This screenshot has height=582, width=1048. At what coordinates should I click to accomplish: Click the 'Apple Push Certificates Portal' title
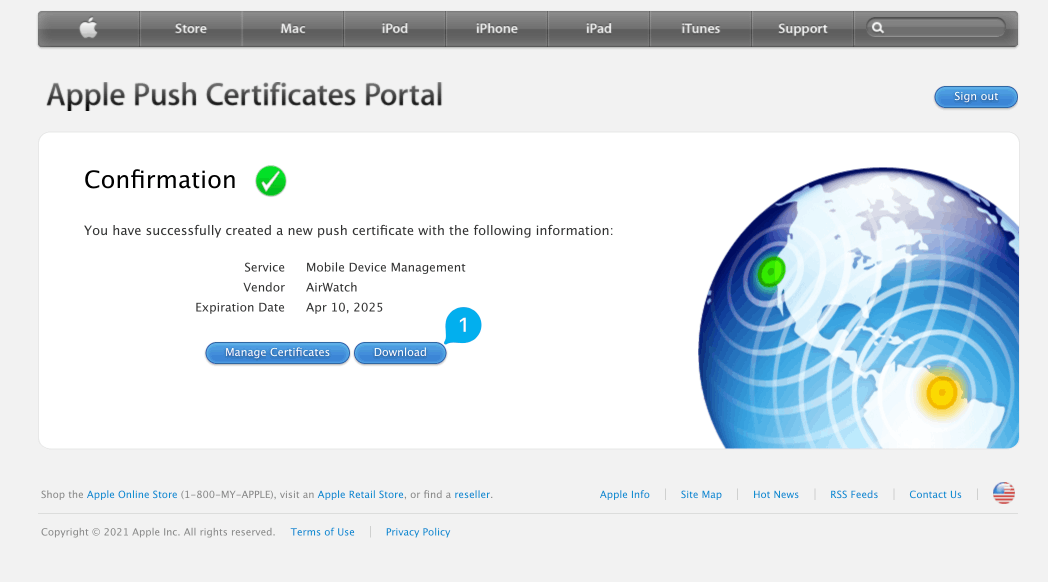pyautogui.click(x=245, y=95)
